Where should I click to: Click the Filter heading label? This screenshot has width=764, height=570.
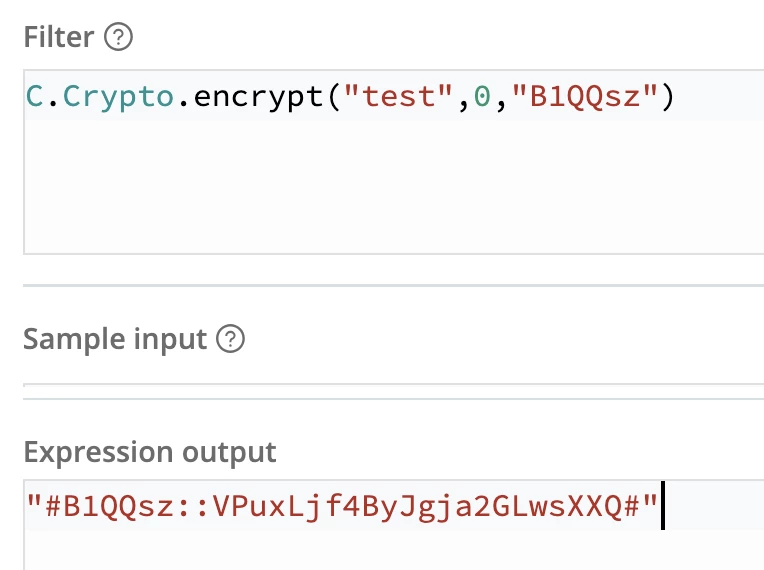pyautogui.click(x=58, y=37)
